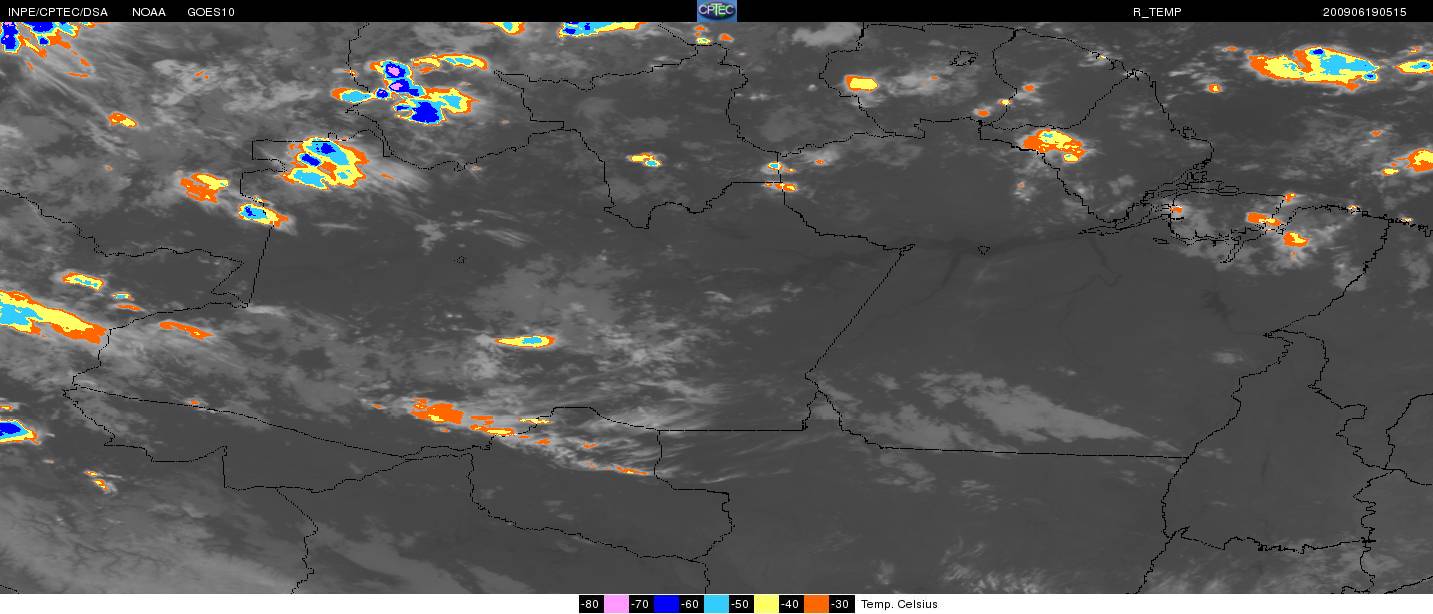The width and height of the screenshot is (1433, 614).
Task: Click the -40 legend value
Action: [x=791, y=604]
